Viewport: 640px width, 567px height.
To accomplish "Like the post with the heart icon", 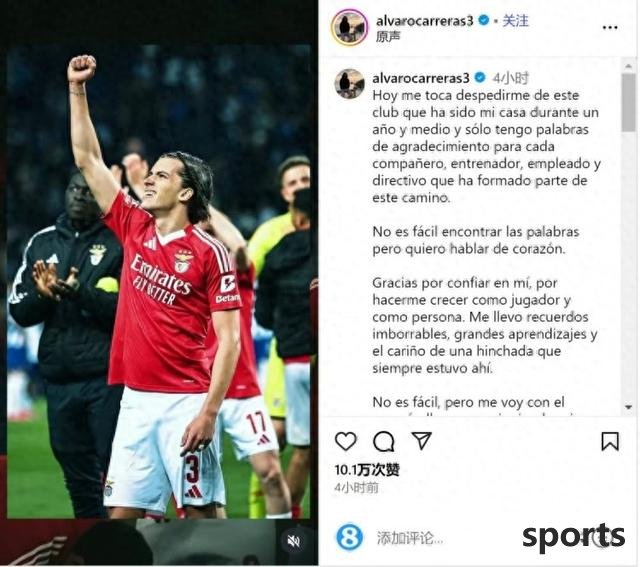I will 346,441.
